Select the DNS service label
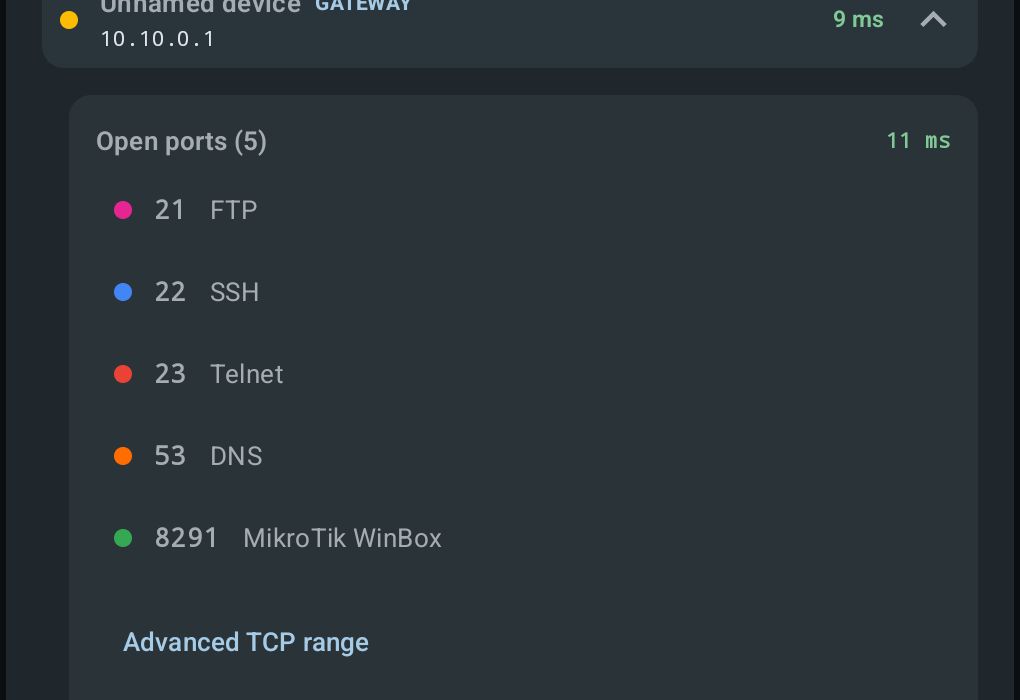 [x=236, y=456]
